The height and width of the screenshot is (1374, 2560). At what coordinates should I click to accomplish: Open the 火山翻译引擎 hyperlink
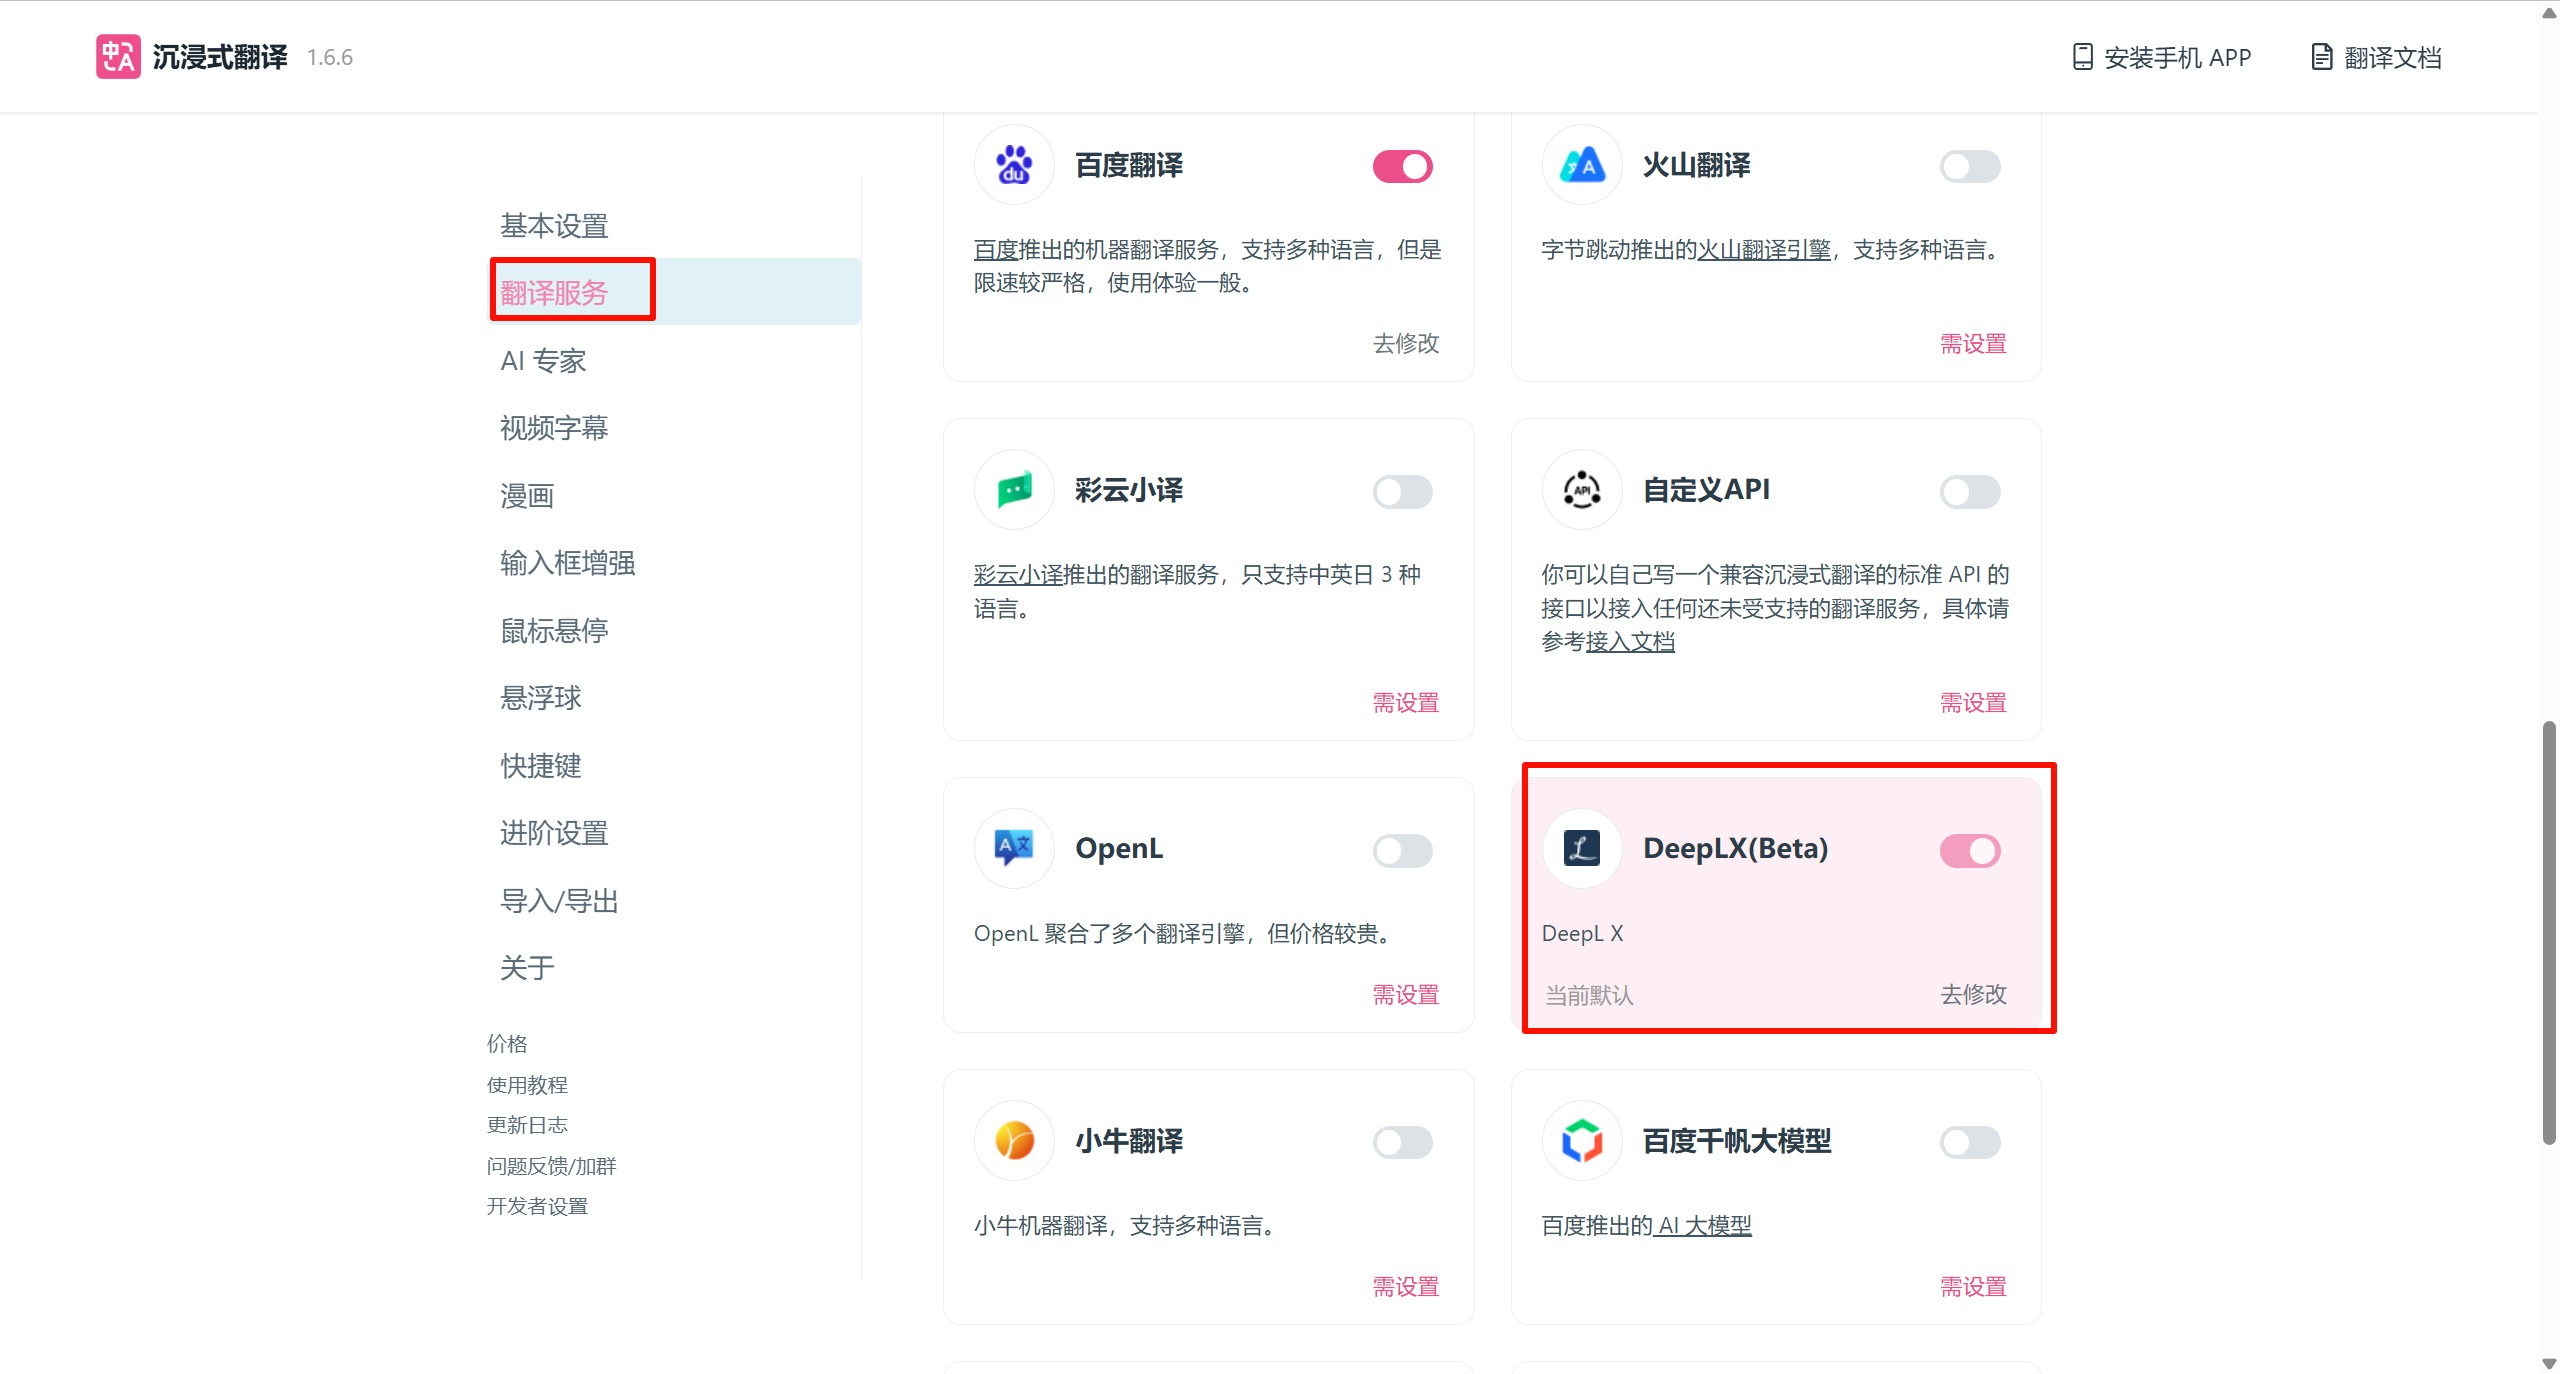point(1764,250)
